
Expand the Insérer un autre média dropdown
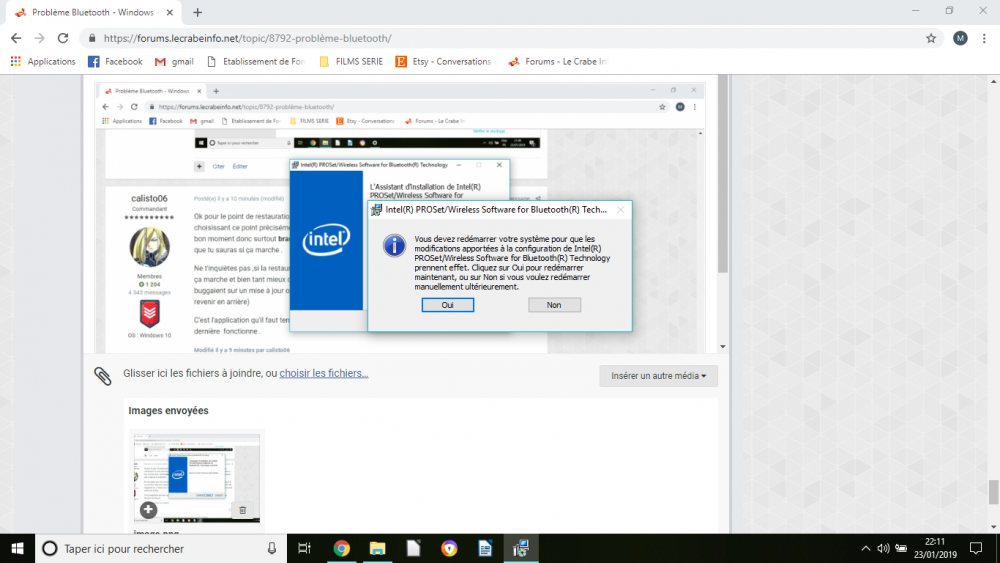658,376
